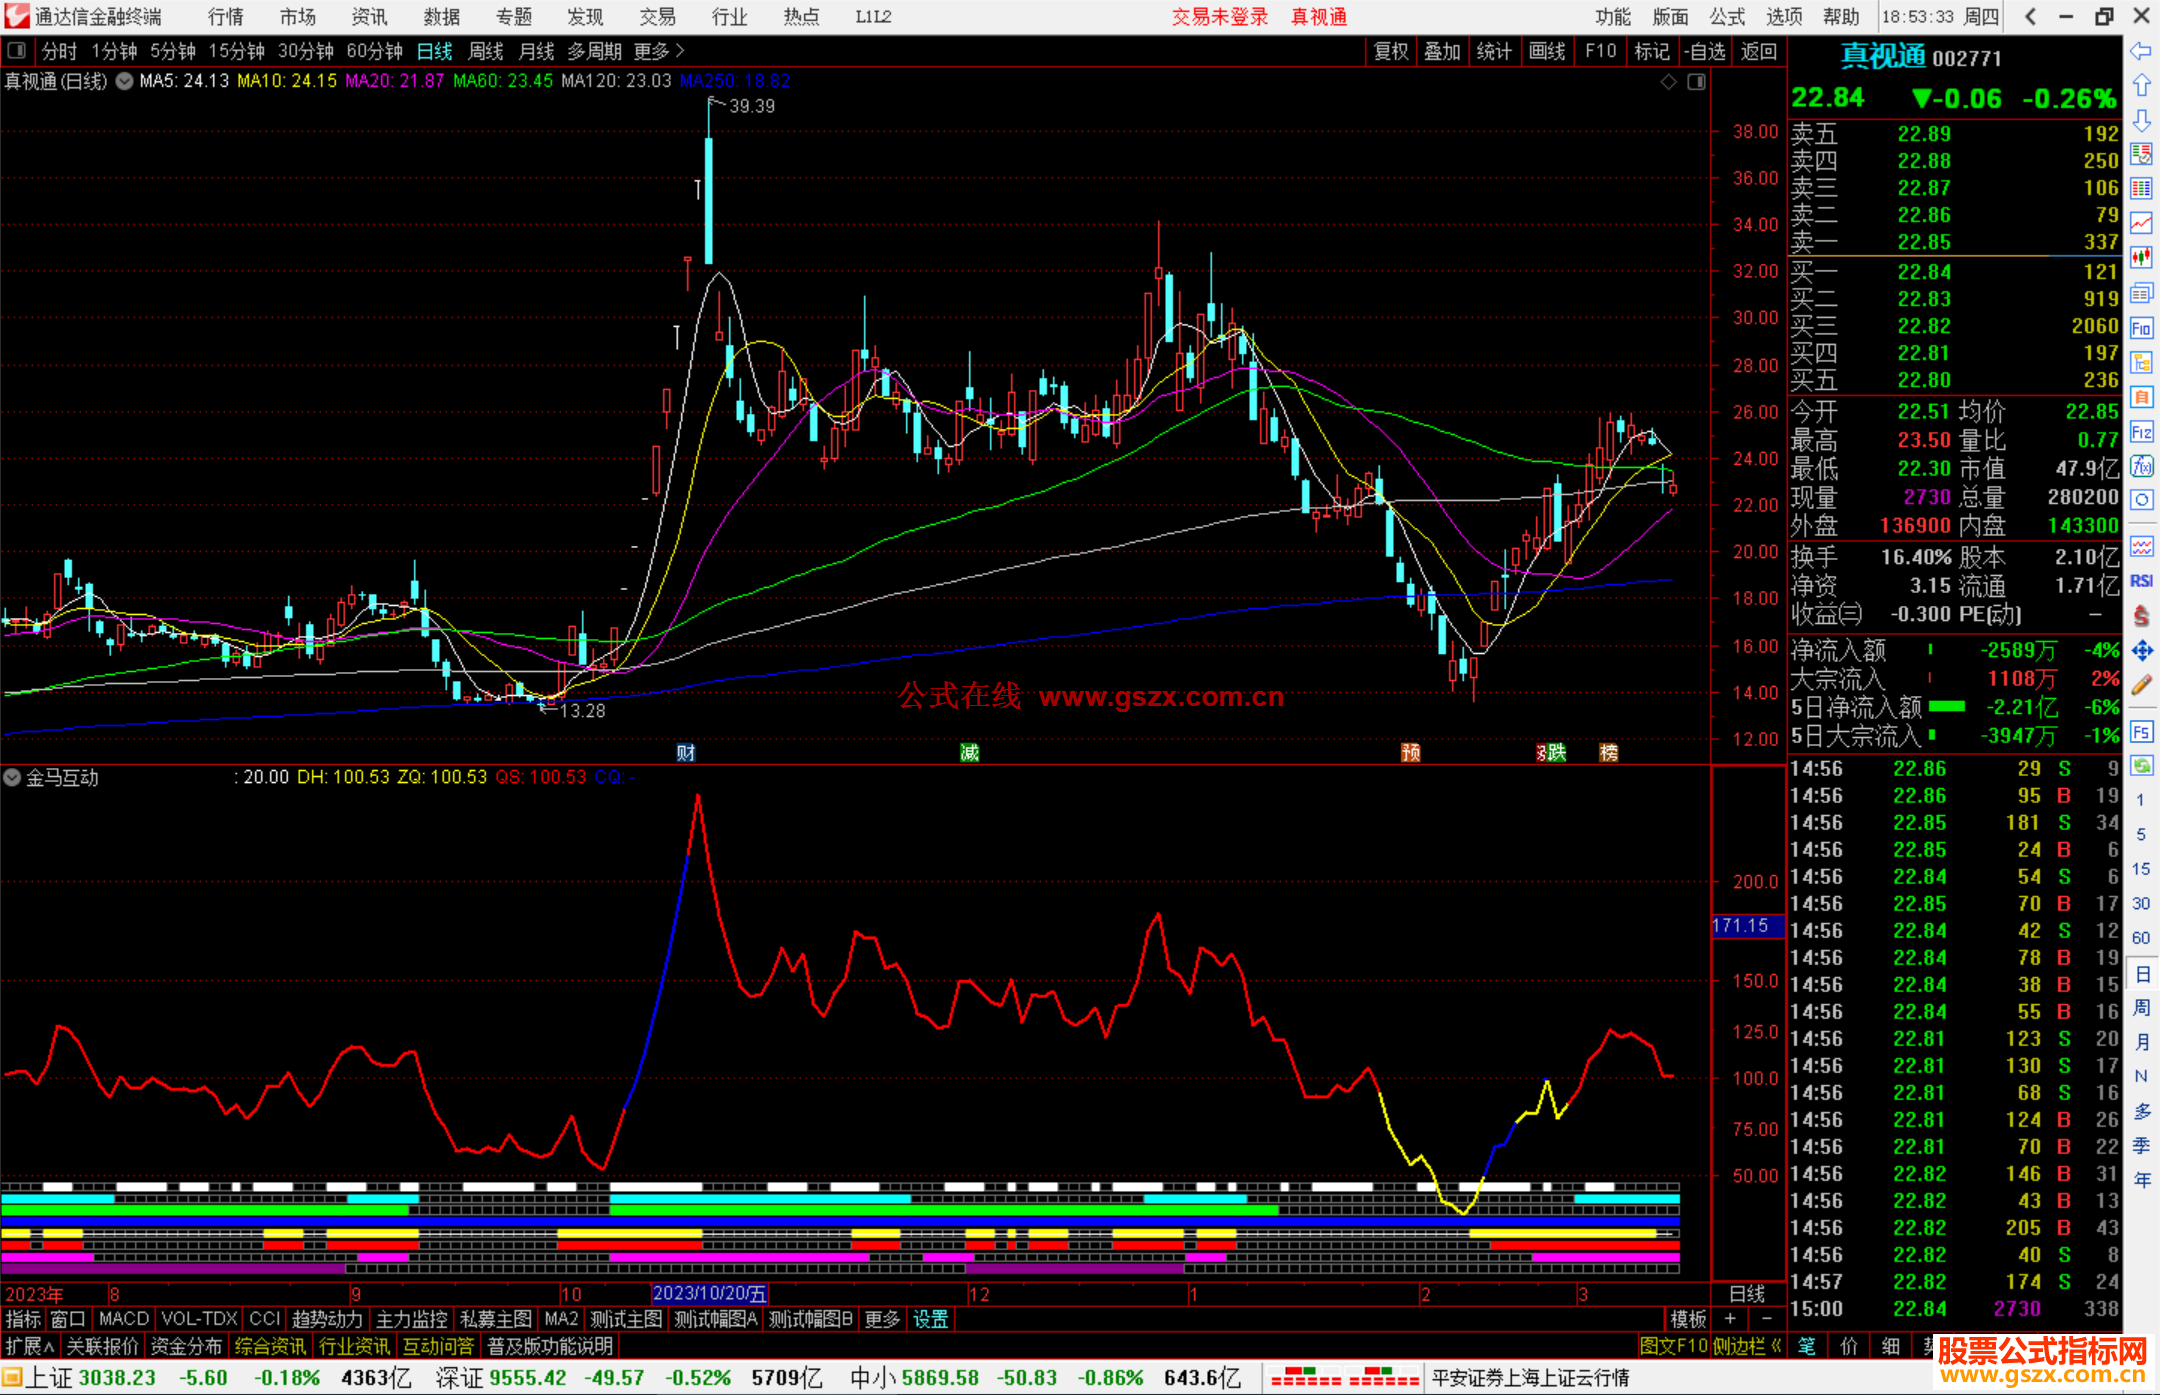Click the candlestick chart sidebar icon
This screenshot has height=1395, width=2160.
pyautogui.click(x=2141, y=258)
